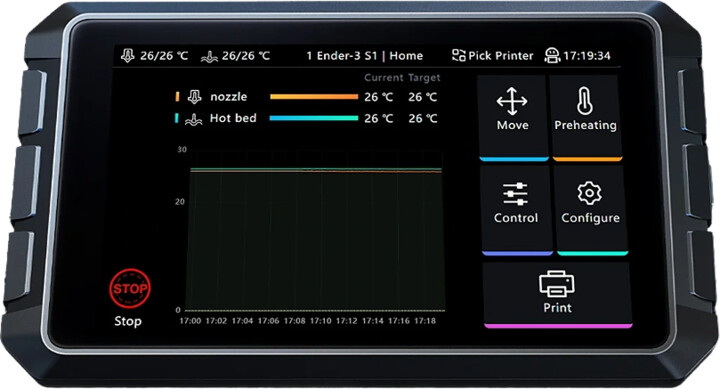The image size is (720, 389).
Task: Click the orange nozzle legend bar
Action: [314, 96]
